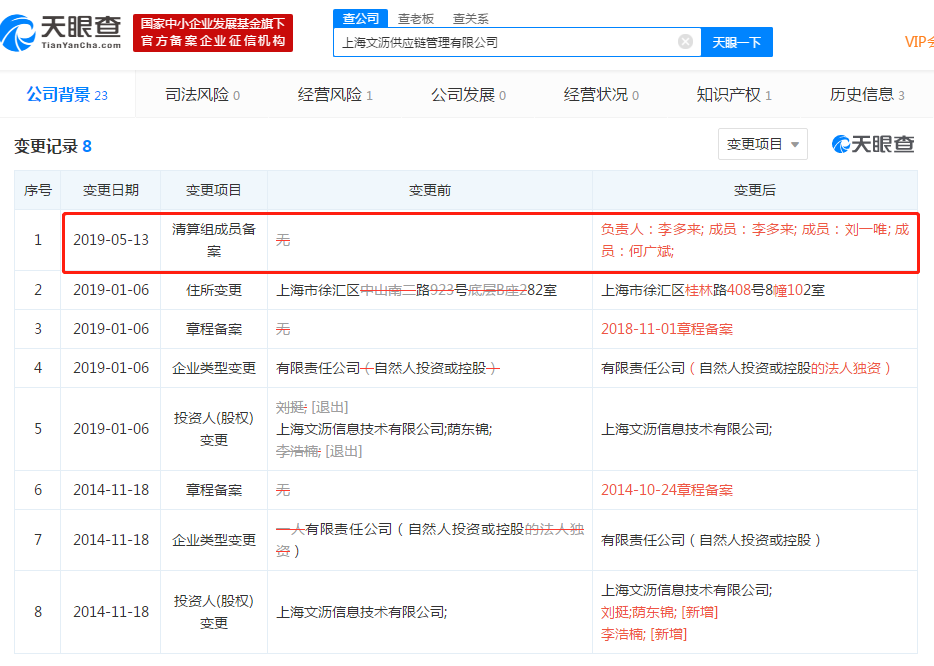Select the 查公司 search tab
This screenshot has height=666, width=934.
click(360, 18)
